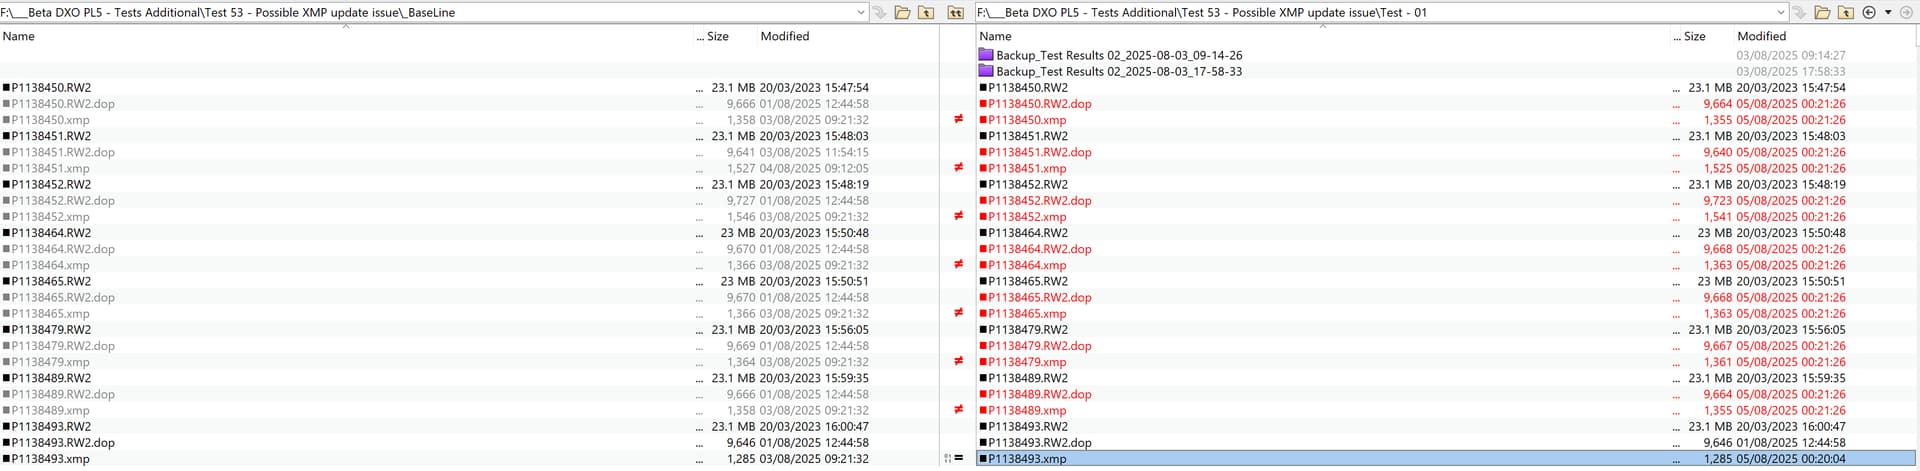The height and width of the screenshot is (471, 1920).
Task: Click left pane browse folder icon
Action: click(x=902, y=12)
